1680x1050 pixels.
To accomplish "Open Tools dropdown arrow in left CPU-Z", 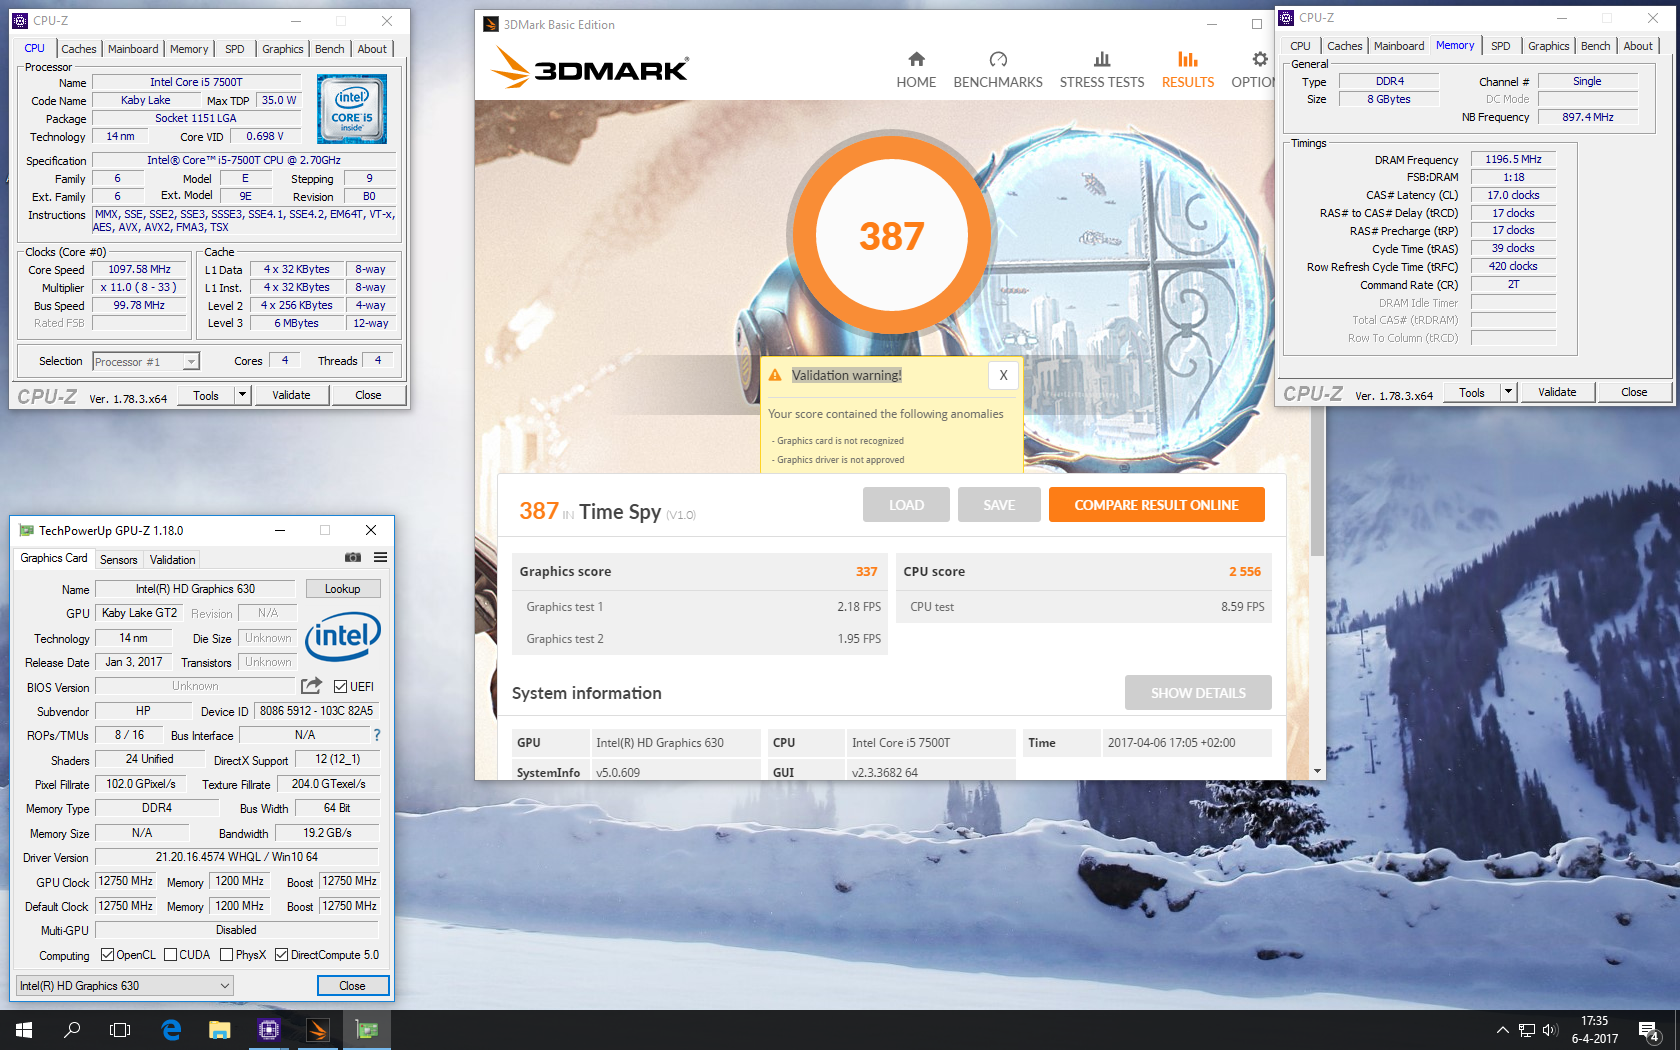I will [x=242, y=395].
